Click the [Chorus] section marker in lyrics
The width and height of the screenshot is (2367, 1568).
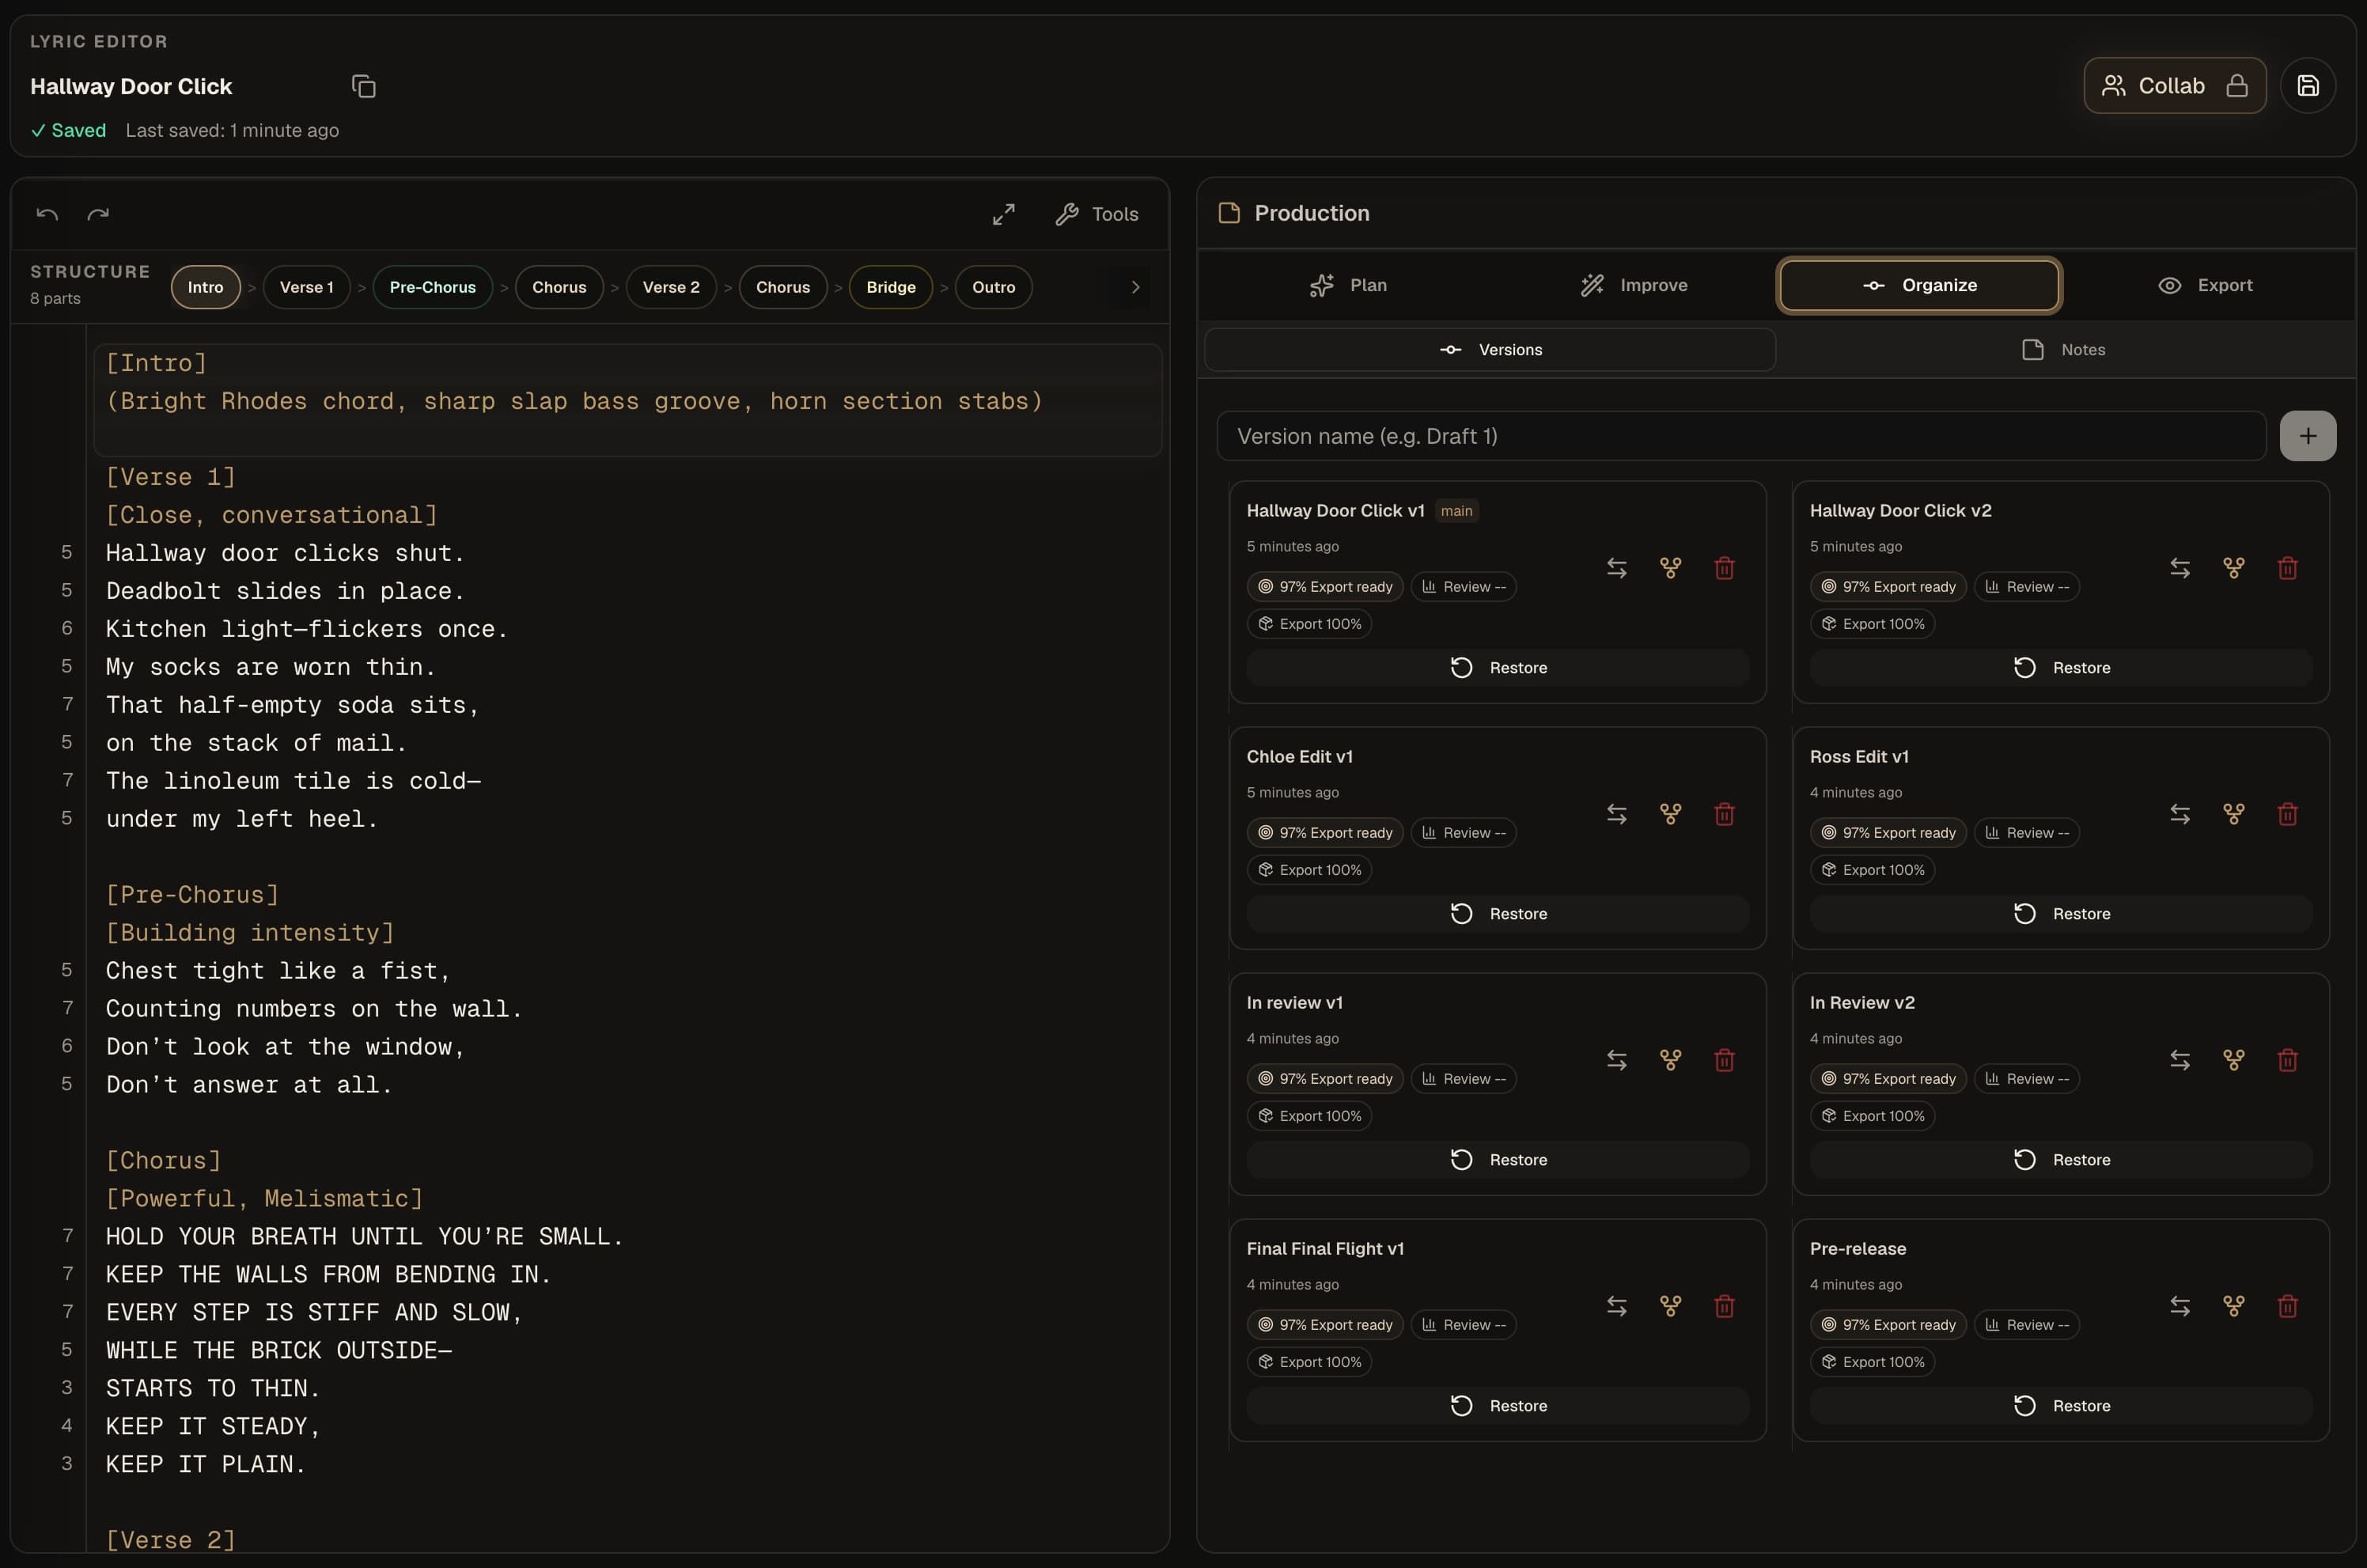(164, 1160)
